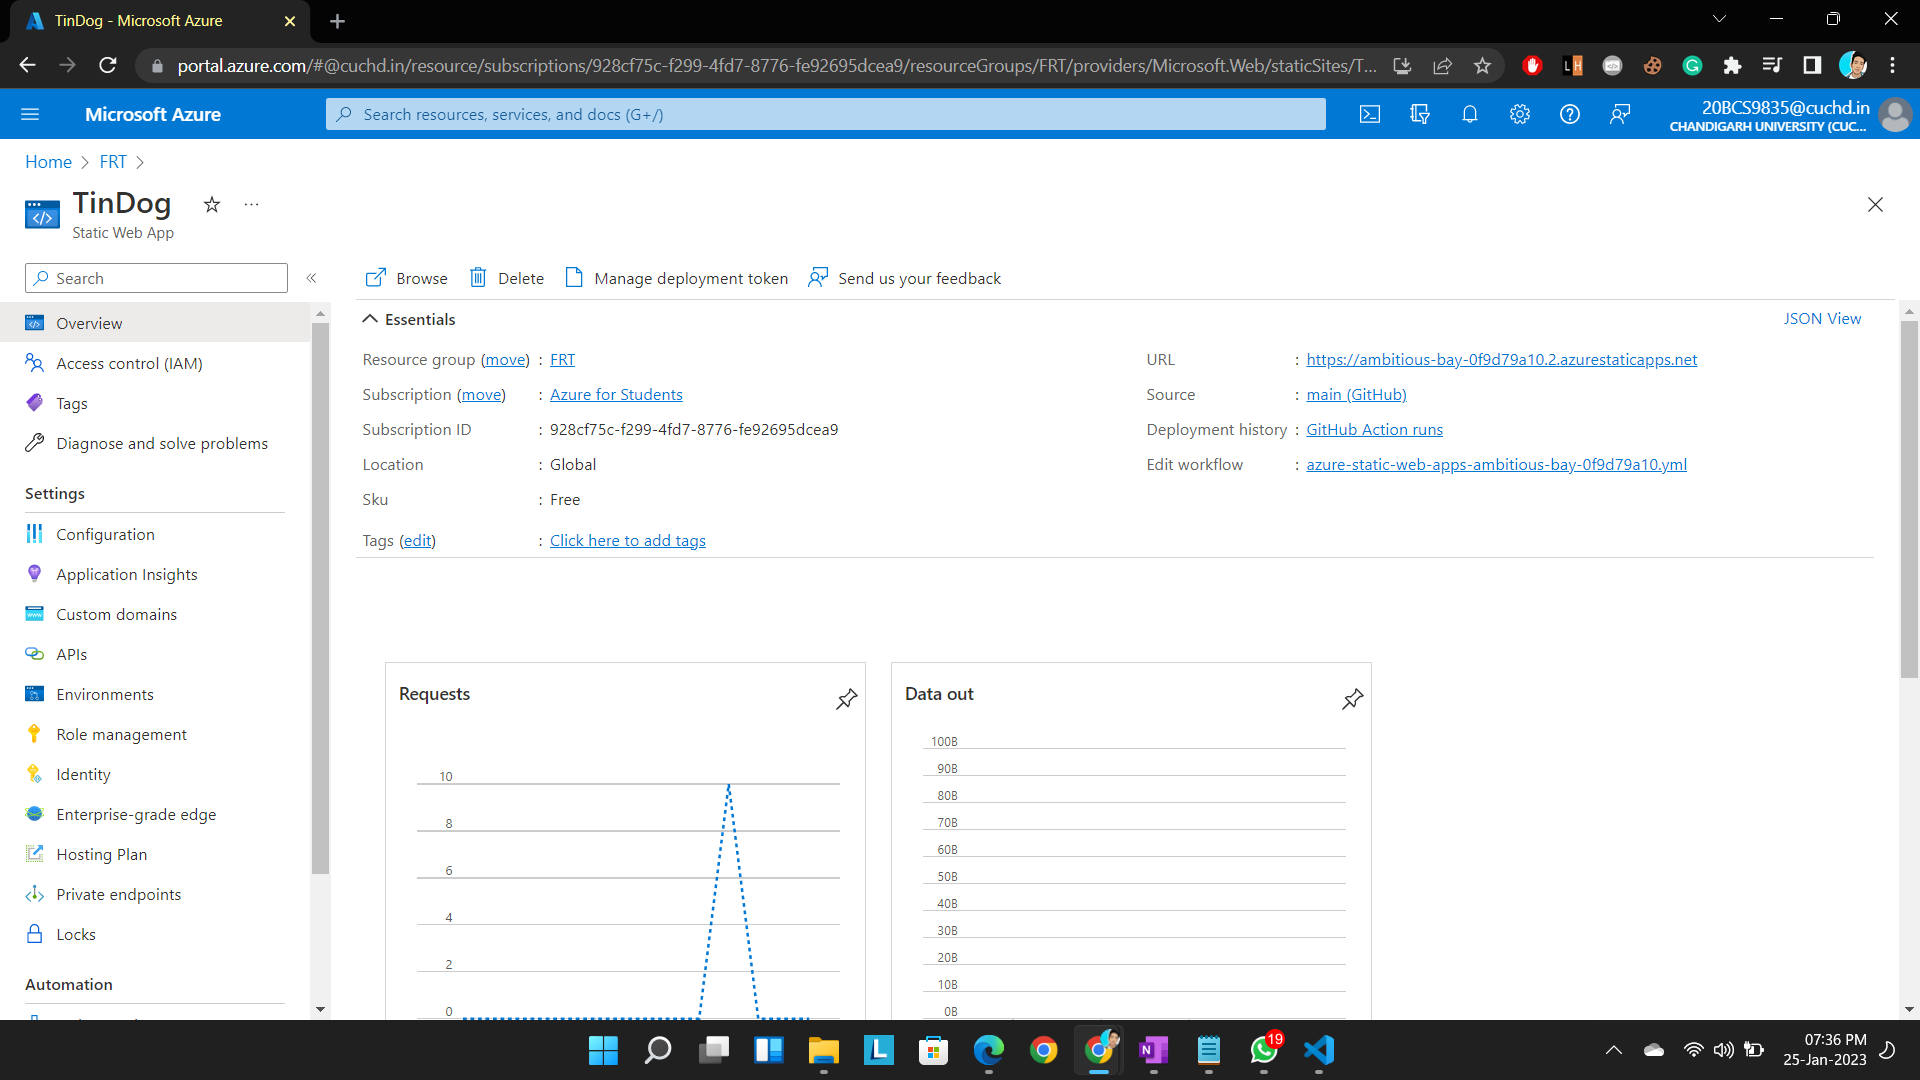1920x1080 pixels.
Task: Click the ellipsis next to the favorite star
Action: coord(250,204)
